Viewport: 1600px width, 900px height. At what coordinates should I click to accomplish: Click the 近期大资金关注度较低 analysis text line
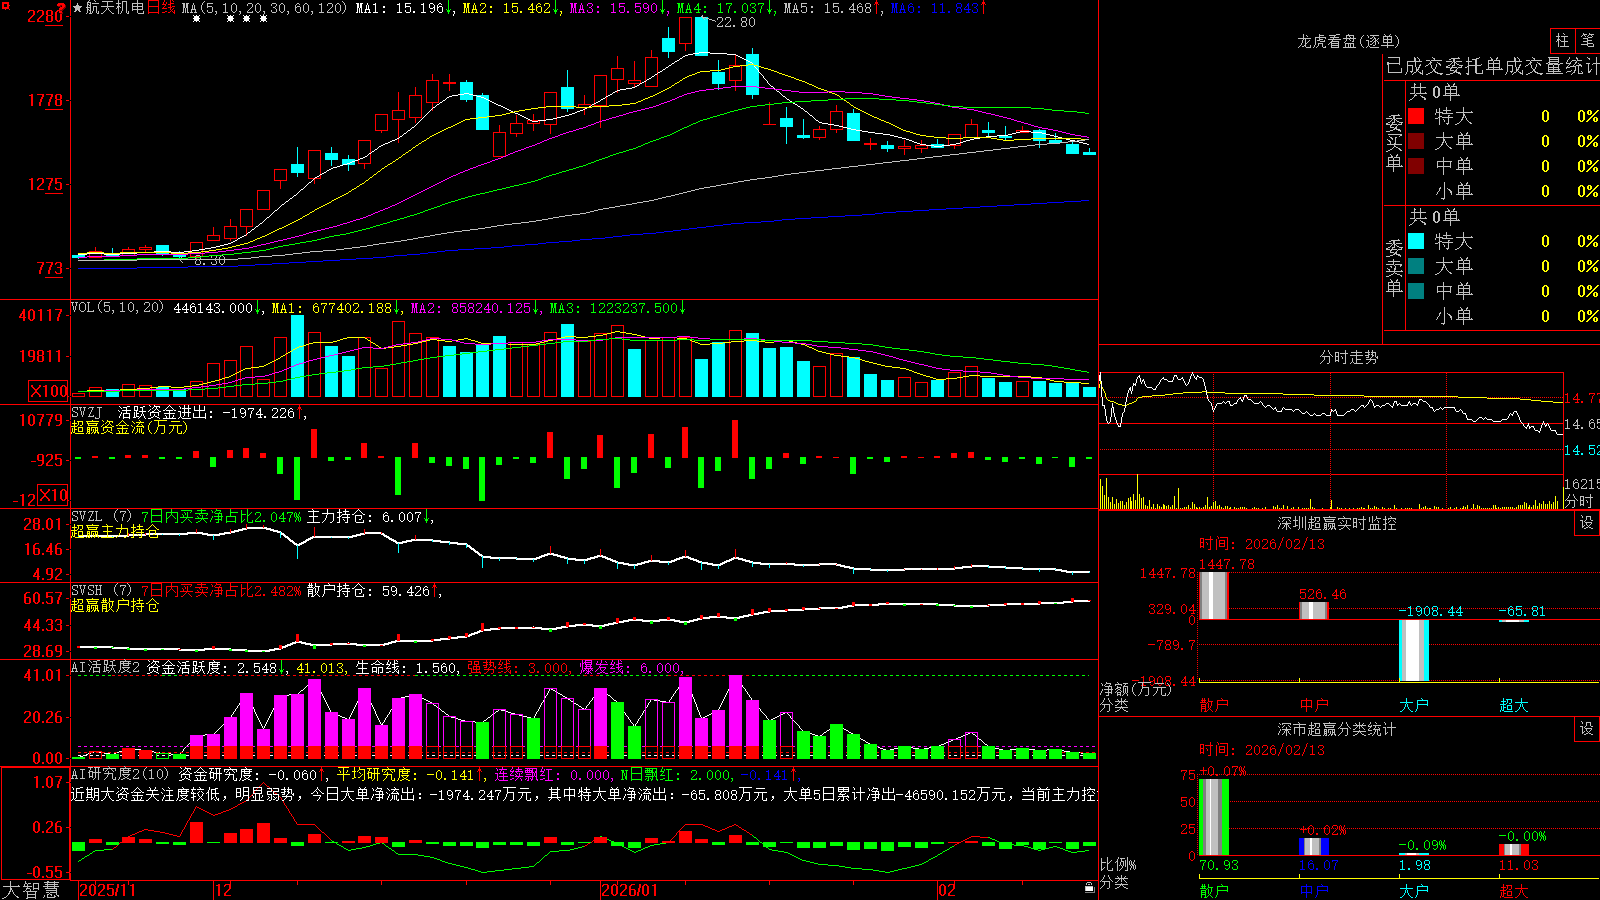pyautogui.click(x=584, y=794)
